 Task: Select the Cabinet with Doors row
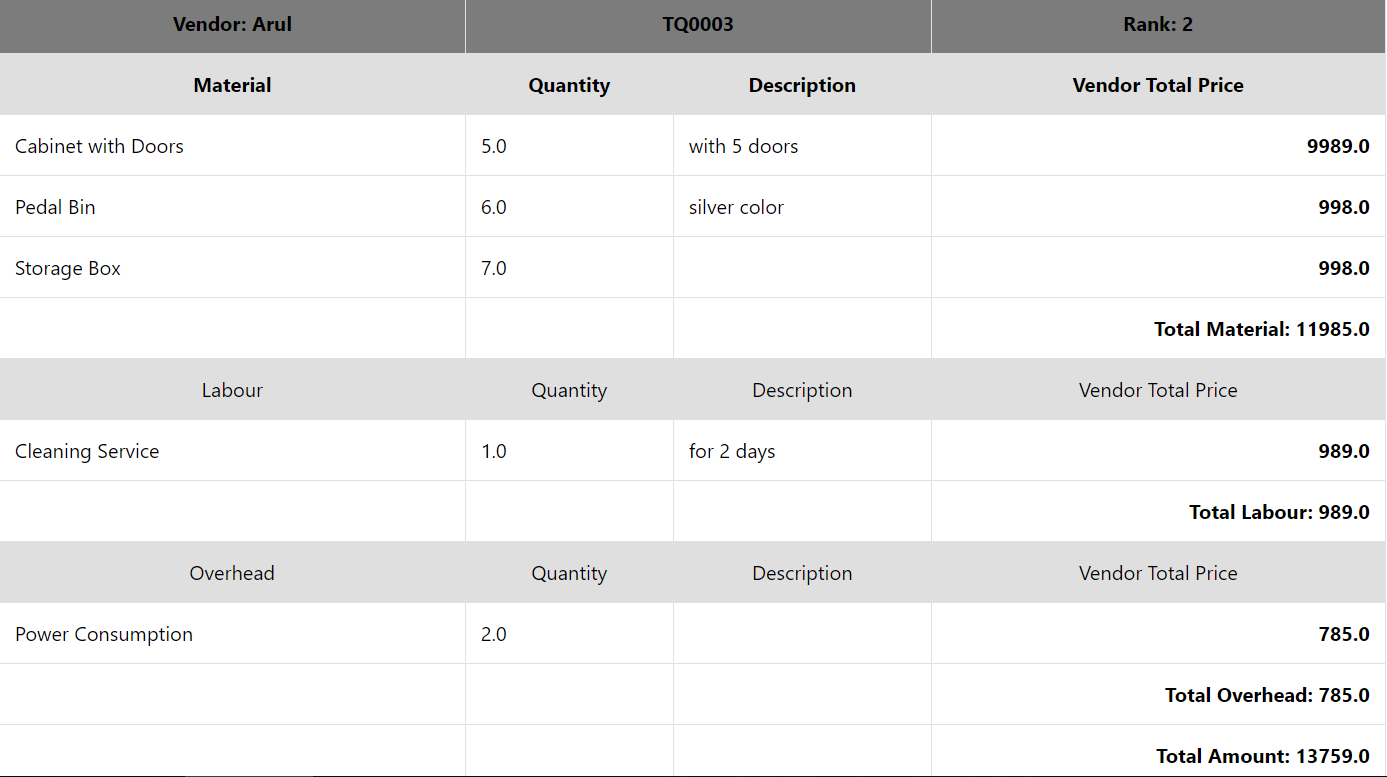[99, 147]
